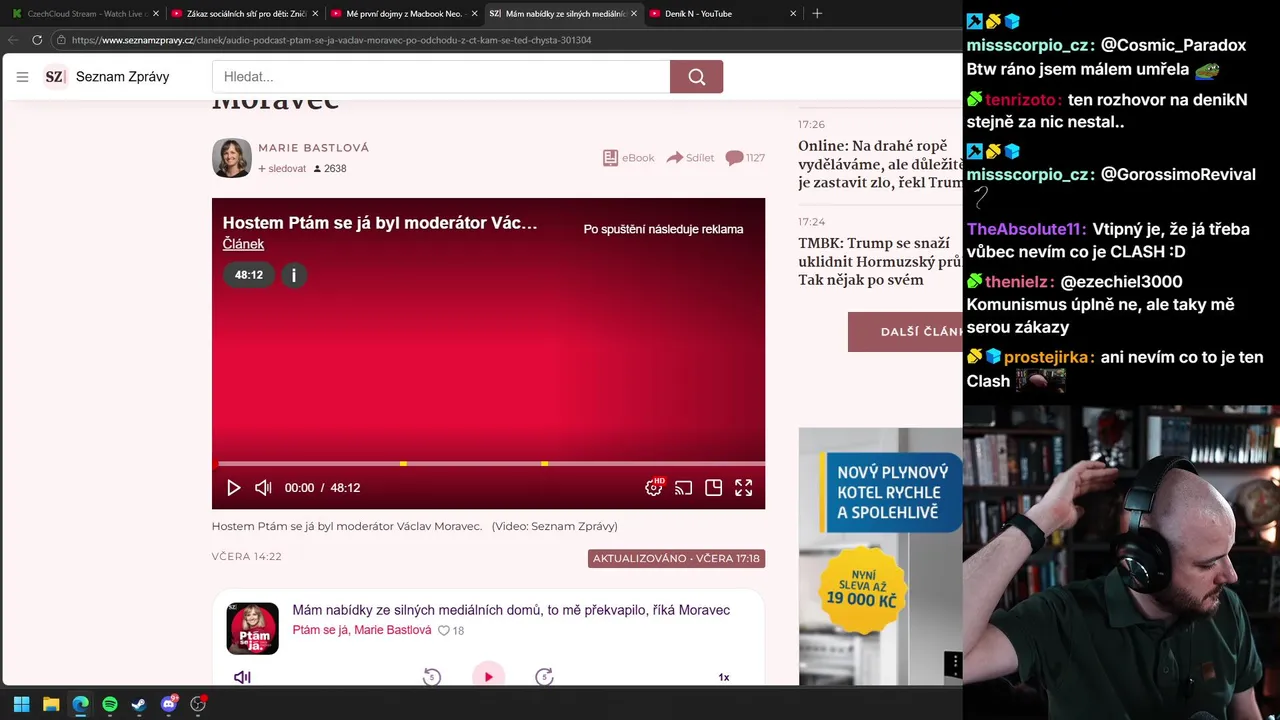Toggle picture-in-picture mini player
The image size is (1280, 720).
coord(714,488)
